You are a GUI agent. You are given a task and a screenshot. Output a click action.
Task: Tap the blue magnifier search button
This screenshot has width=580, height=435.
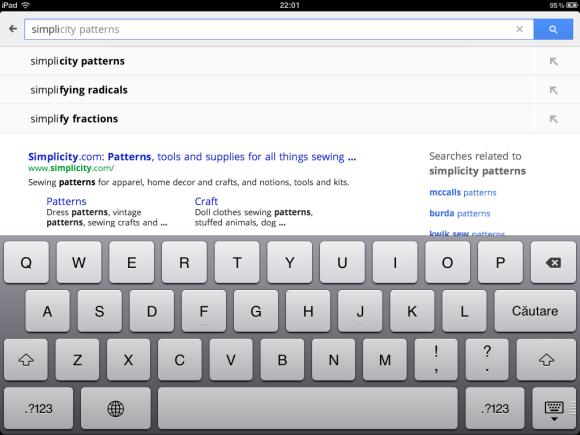[x=553, y=29]
